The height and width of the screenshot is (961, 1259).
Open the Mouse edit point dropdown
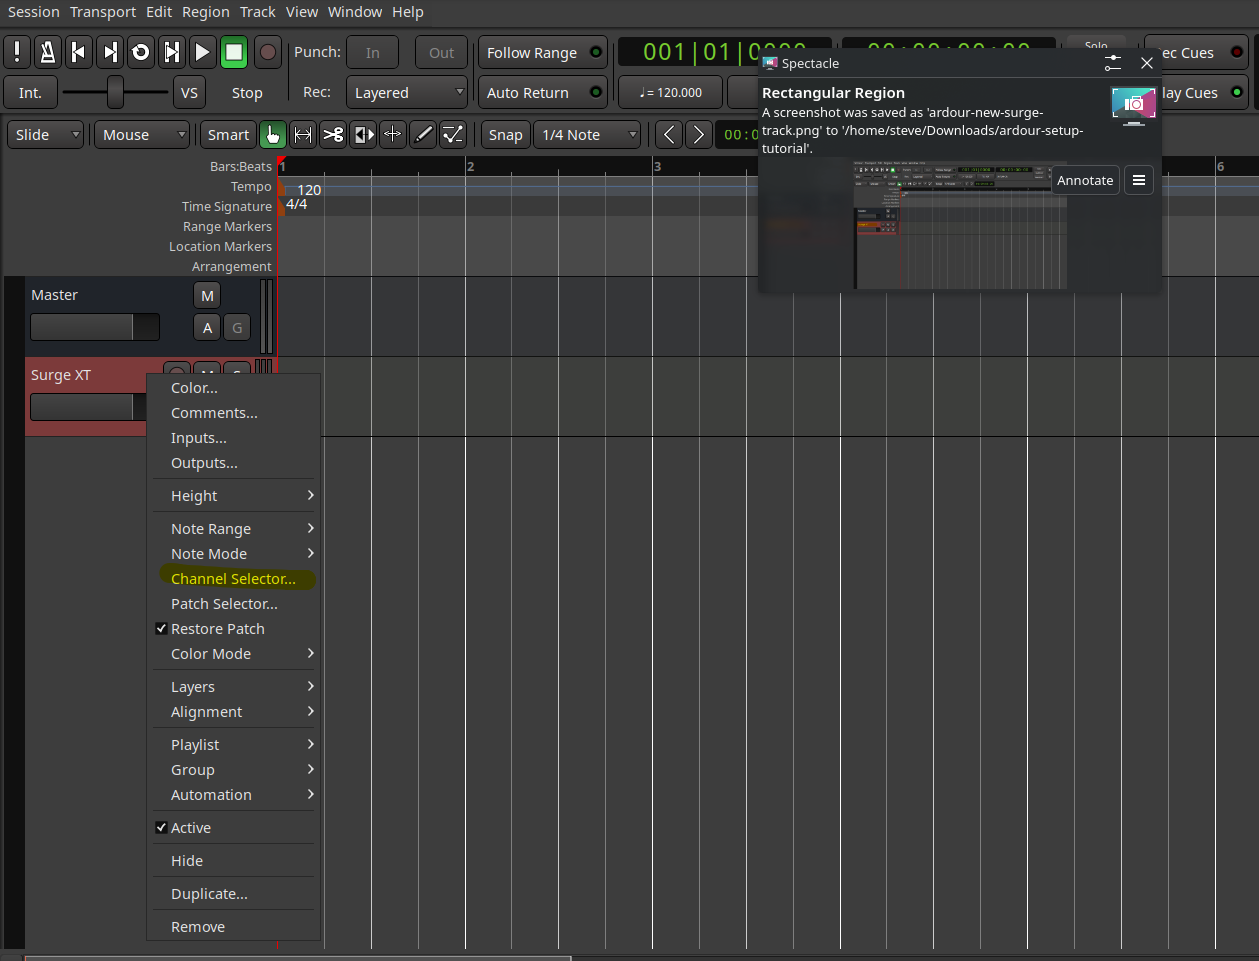point(142,134)
